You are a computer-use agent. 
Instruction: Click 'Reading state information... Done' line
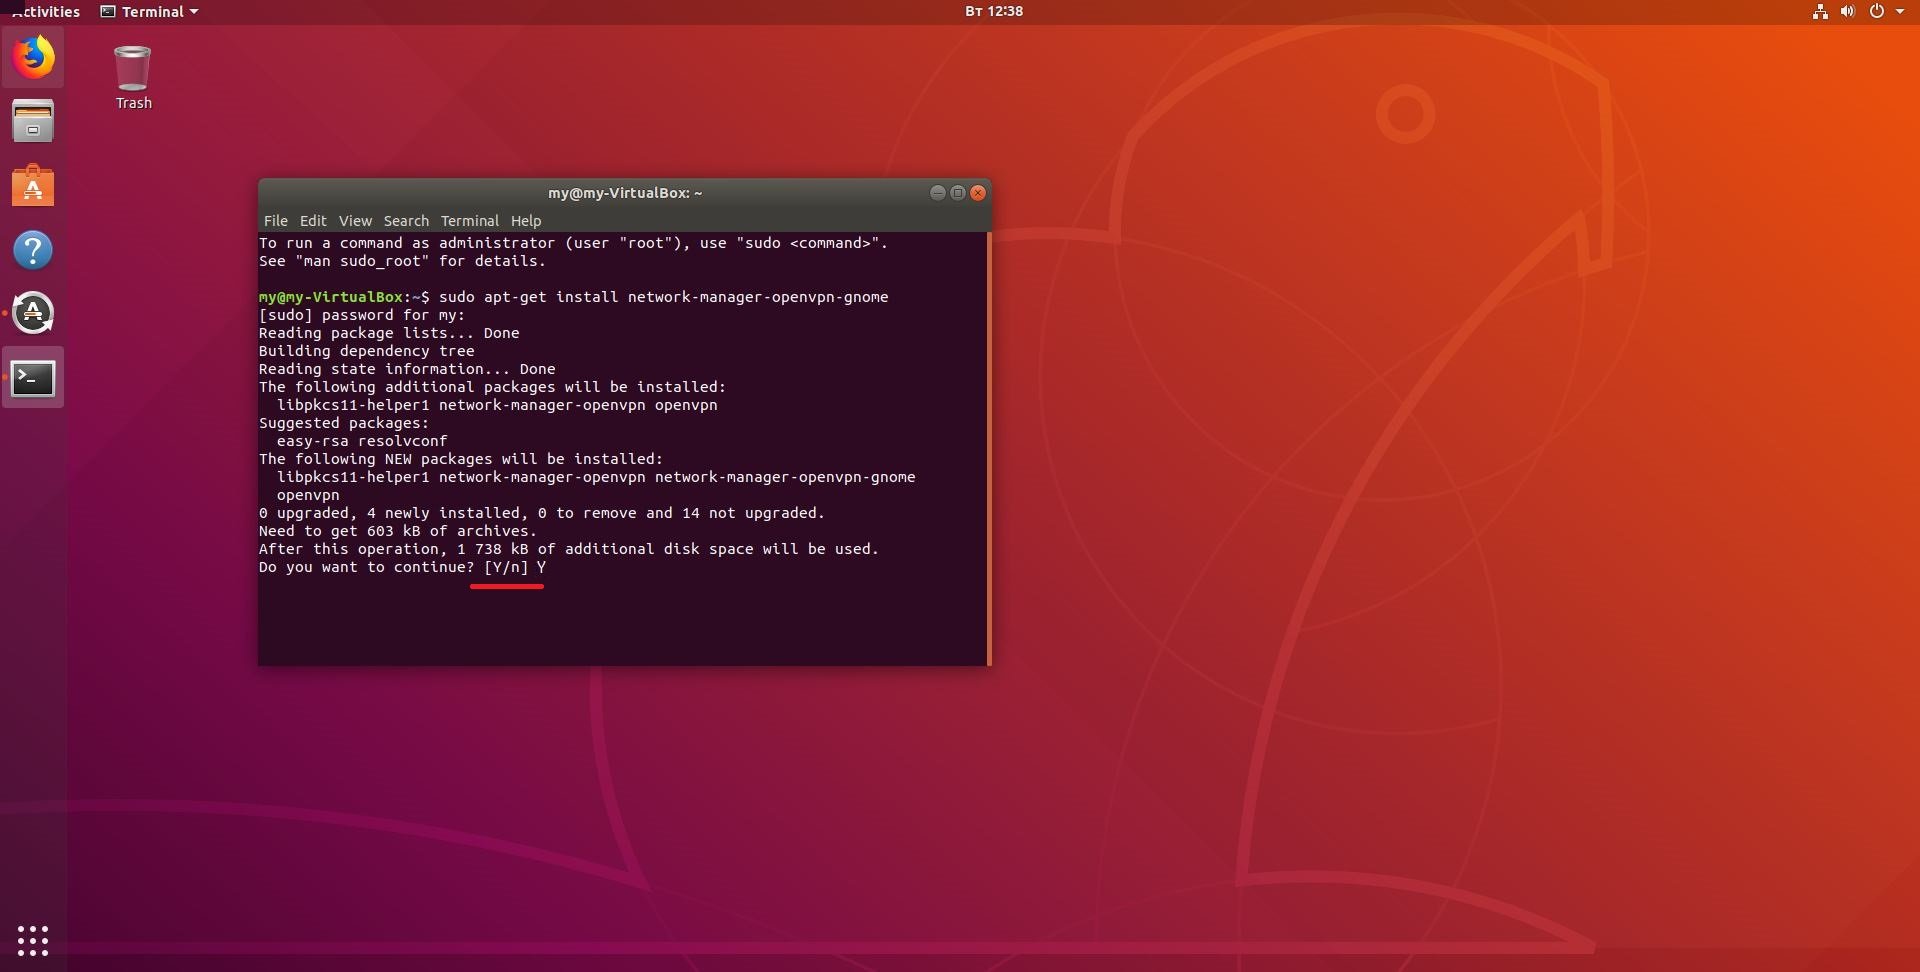(x=407, y=369)
